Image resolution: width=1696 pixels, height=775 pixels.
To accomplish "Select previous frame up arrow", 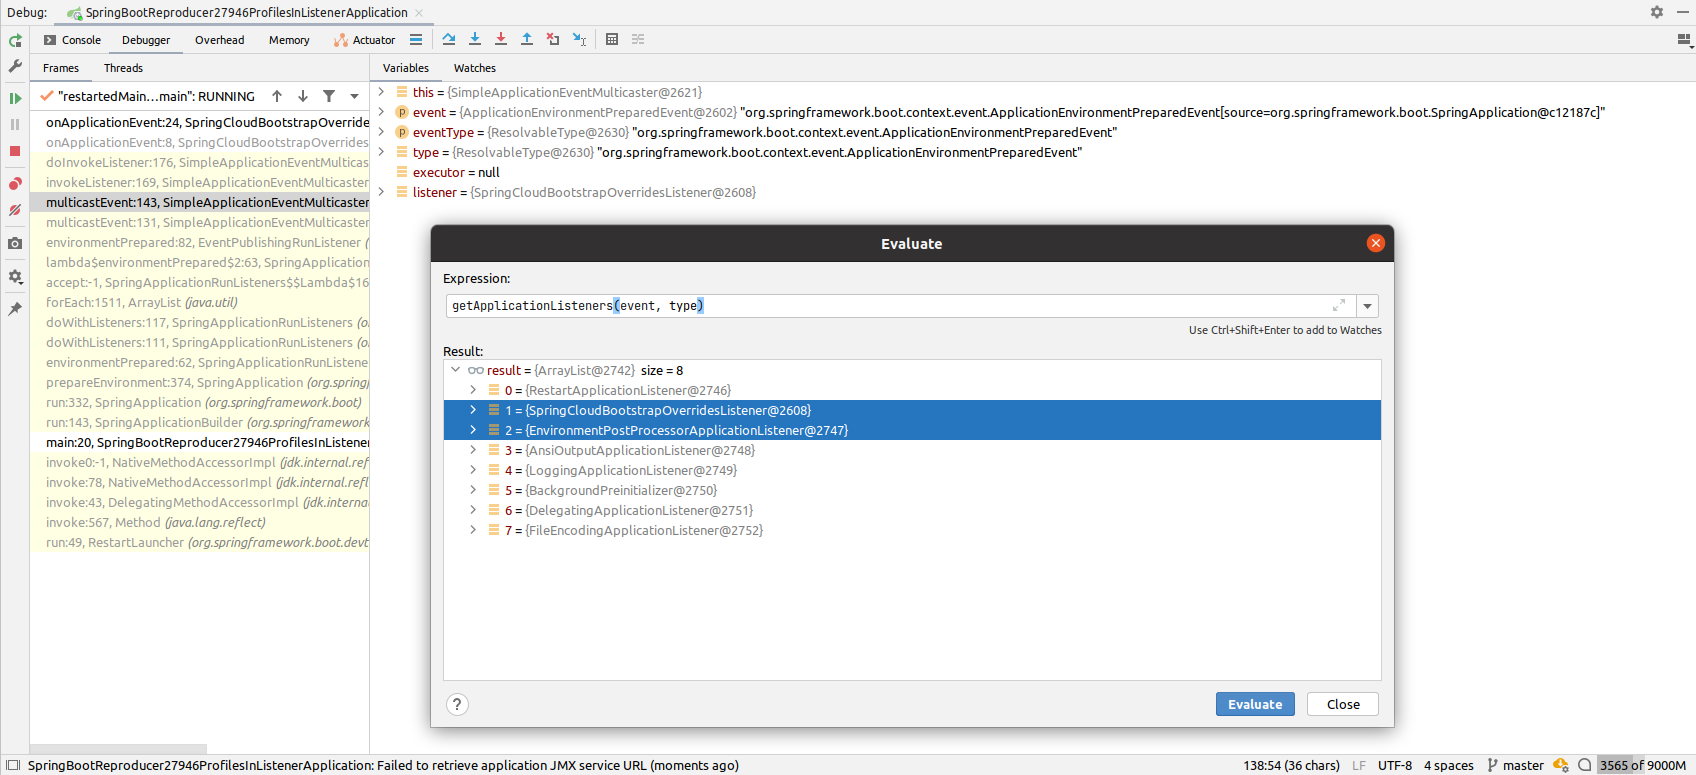I will [x=277, y=96].
